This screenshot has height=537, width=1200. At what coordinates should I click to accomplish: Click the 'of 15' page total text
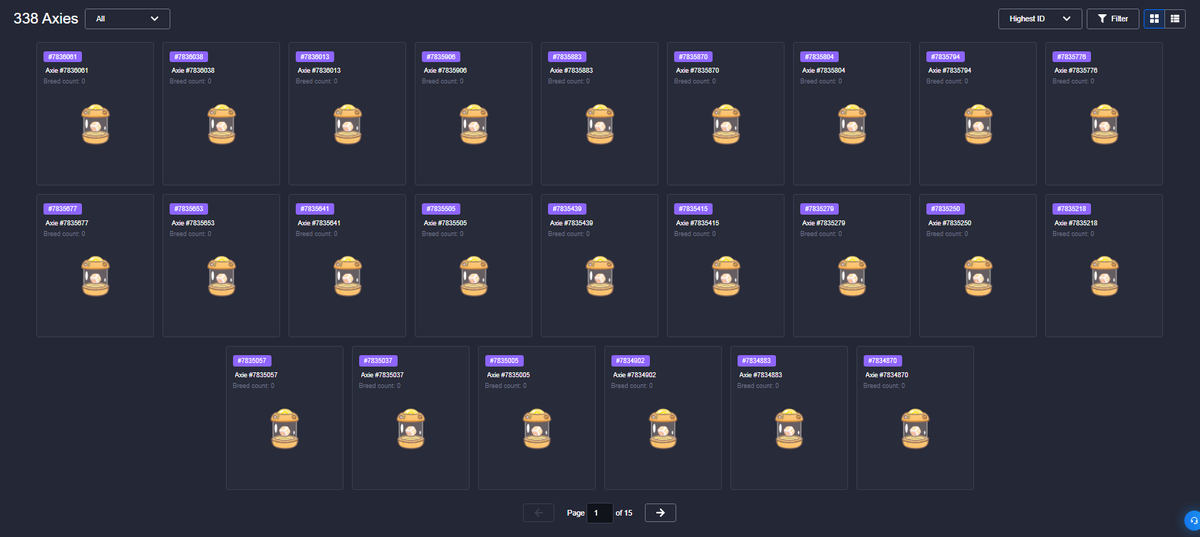pyautogui.click(x=624, y=513)
